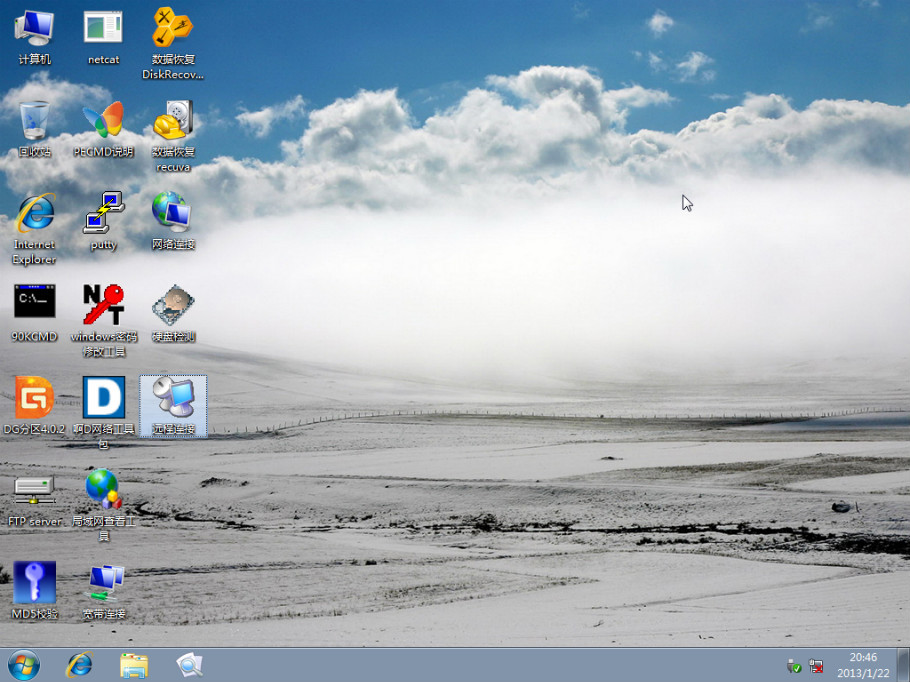Select the highlighted Remote Connection icon
Image resolution: width=910 pixels, height=682 pixels.
(173, 399)
